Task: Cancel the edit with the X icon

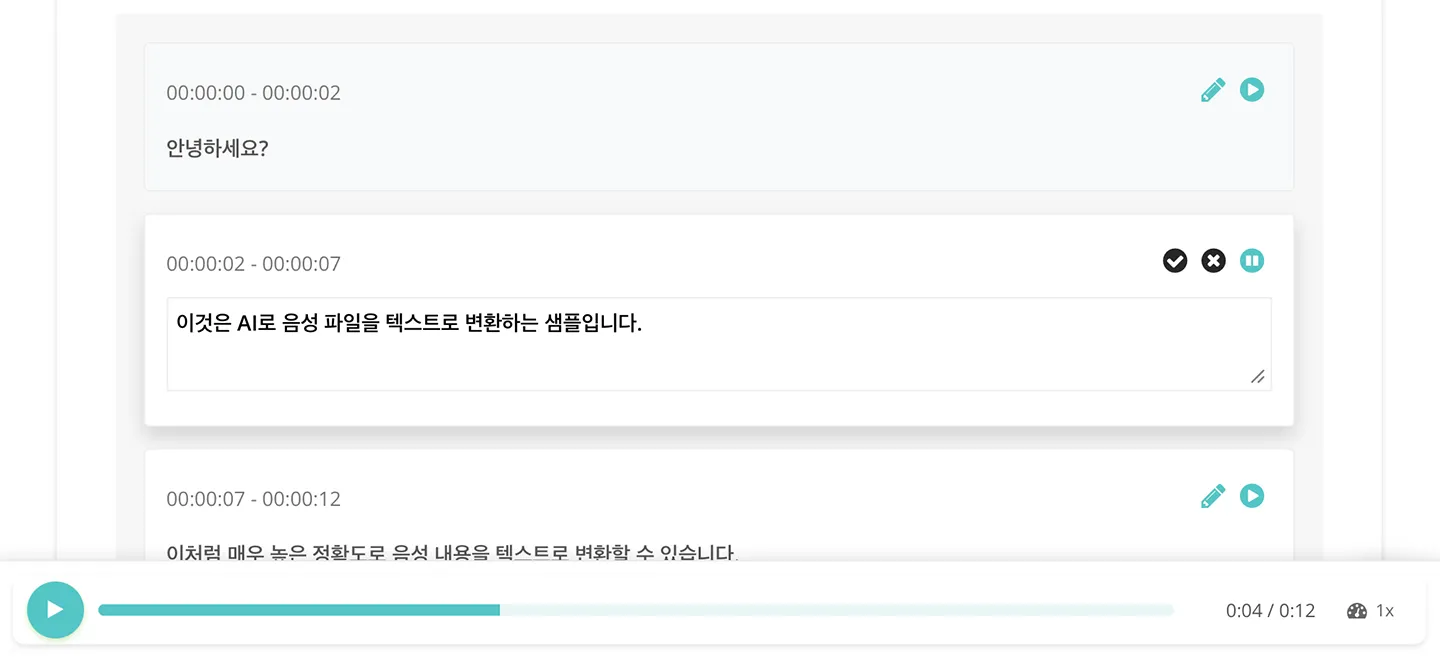Action: click(x=1213, y=261)
